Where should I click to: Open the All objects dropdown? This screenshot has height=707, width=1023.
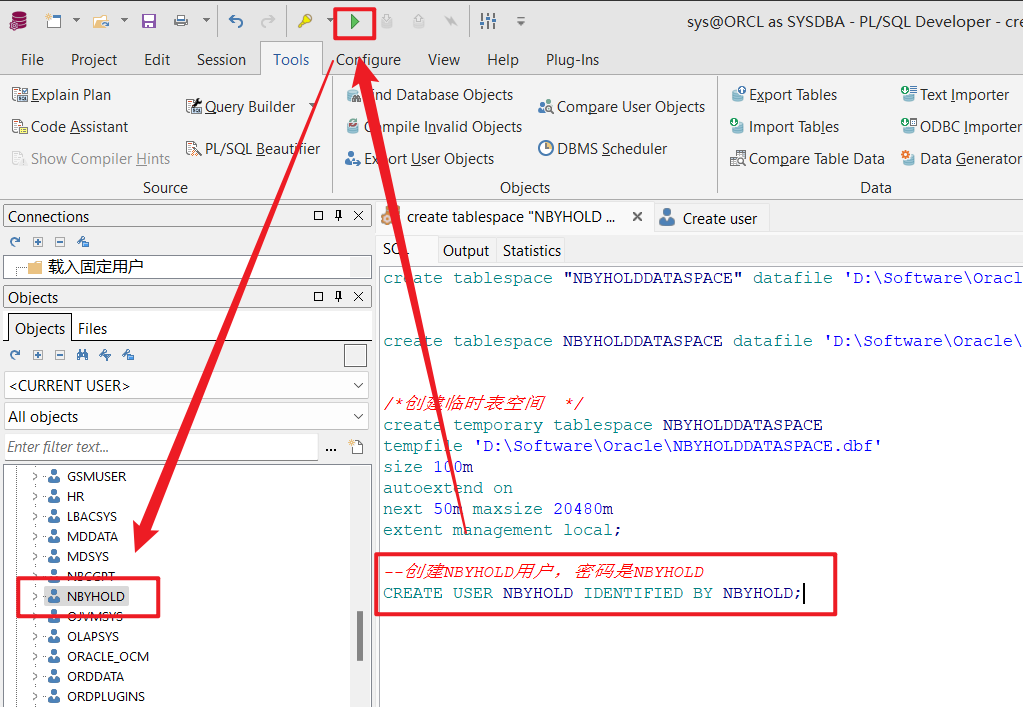coord(357,416)
